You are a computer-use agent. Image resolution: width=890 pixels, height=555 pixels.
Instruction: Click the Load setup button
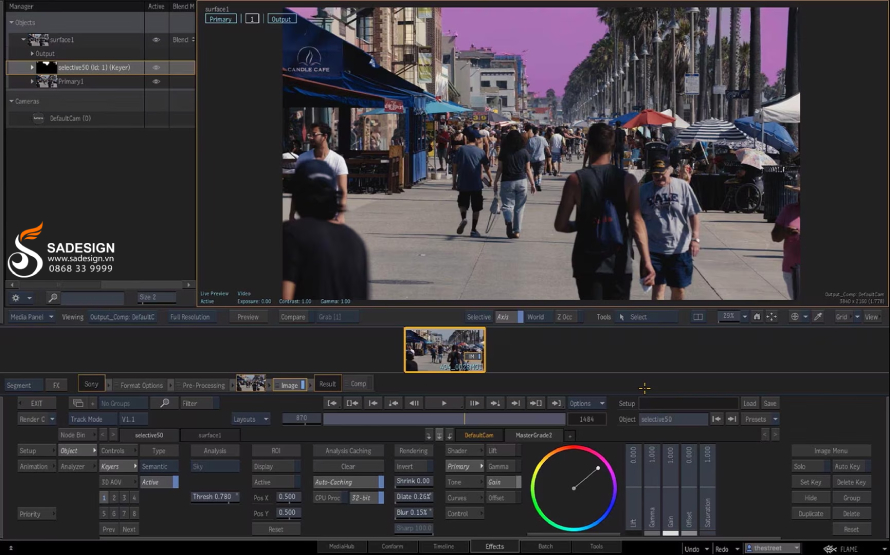point(749,403)
